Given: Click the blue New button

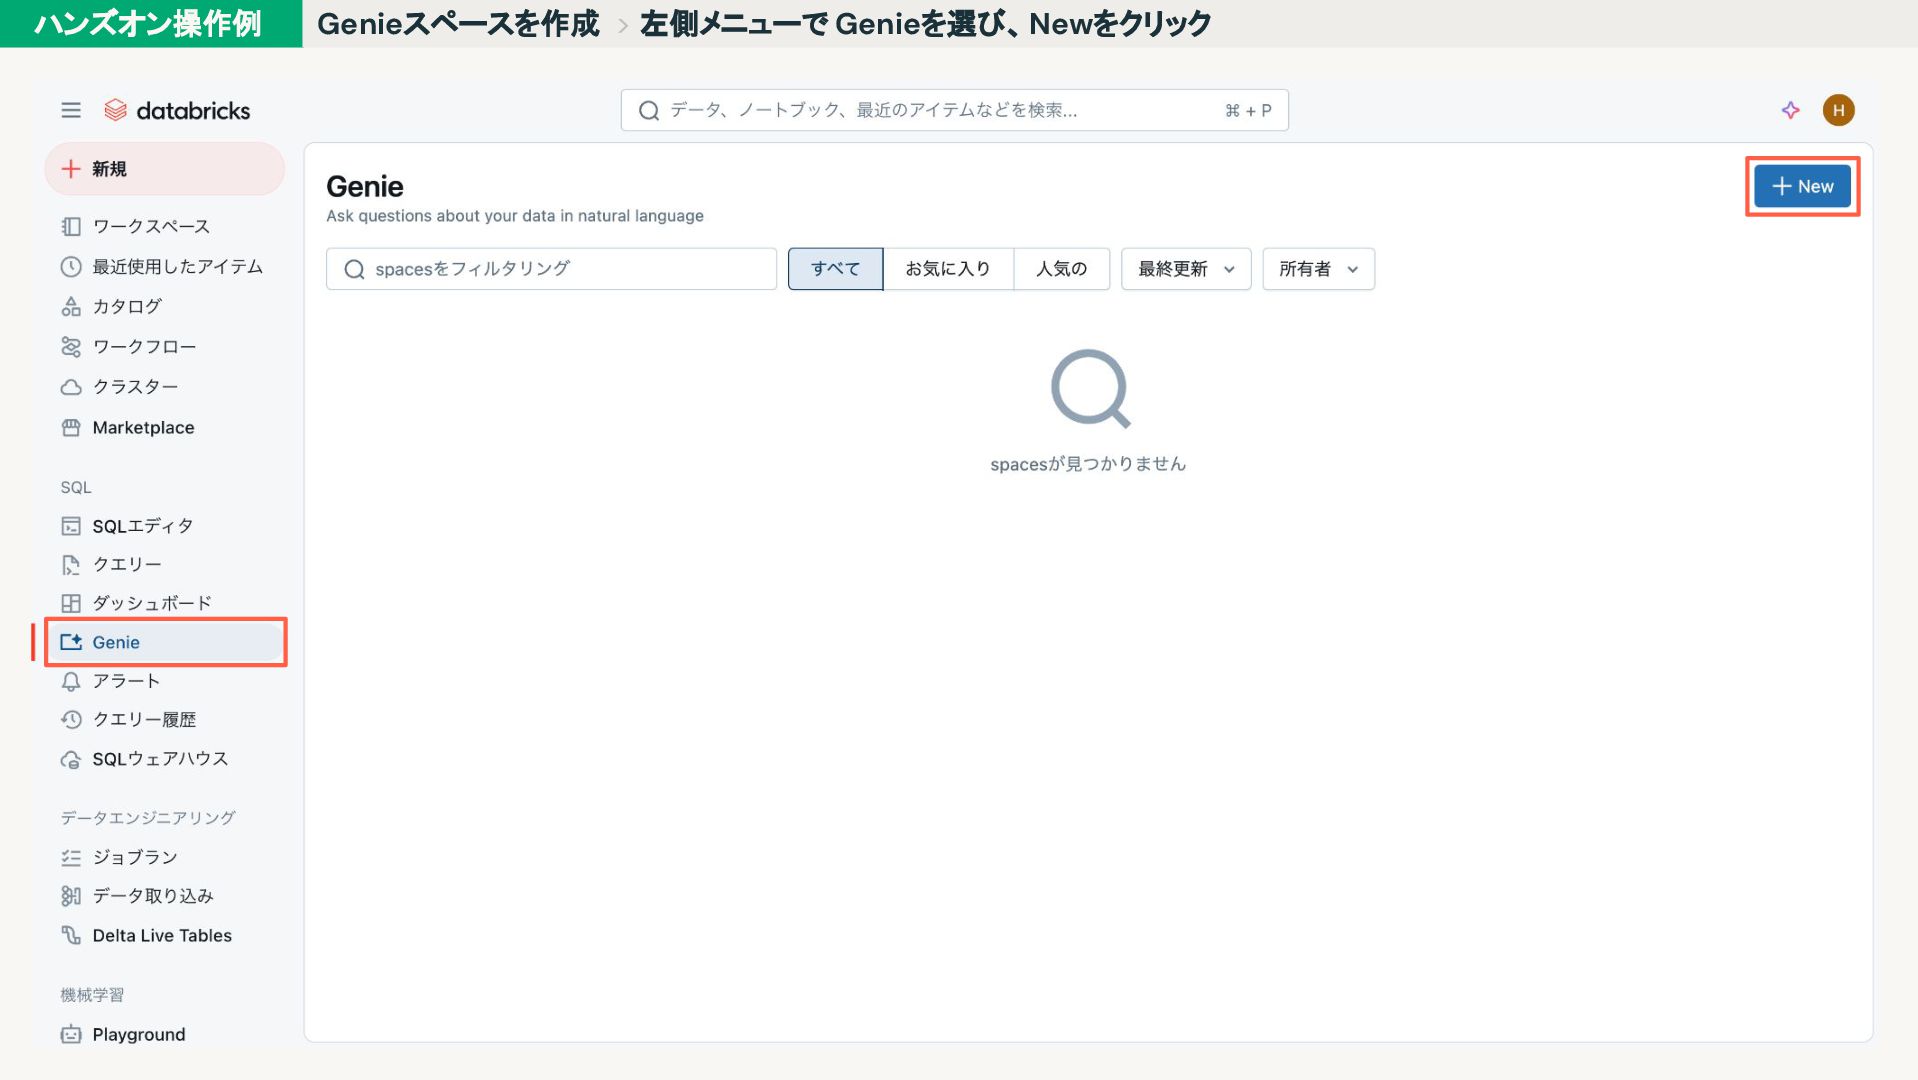Looking at the screenshot, I should [x=1802, y=187].
